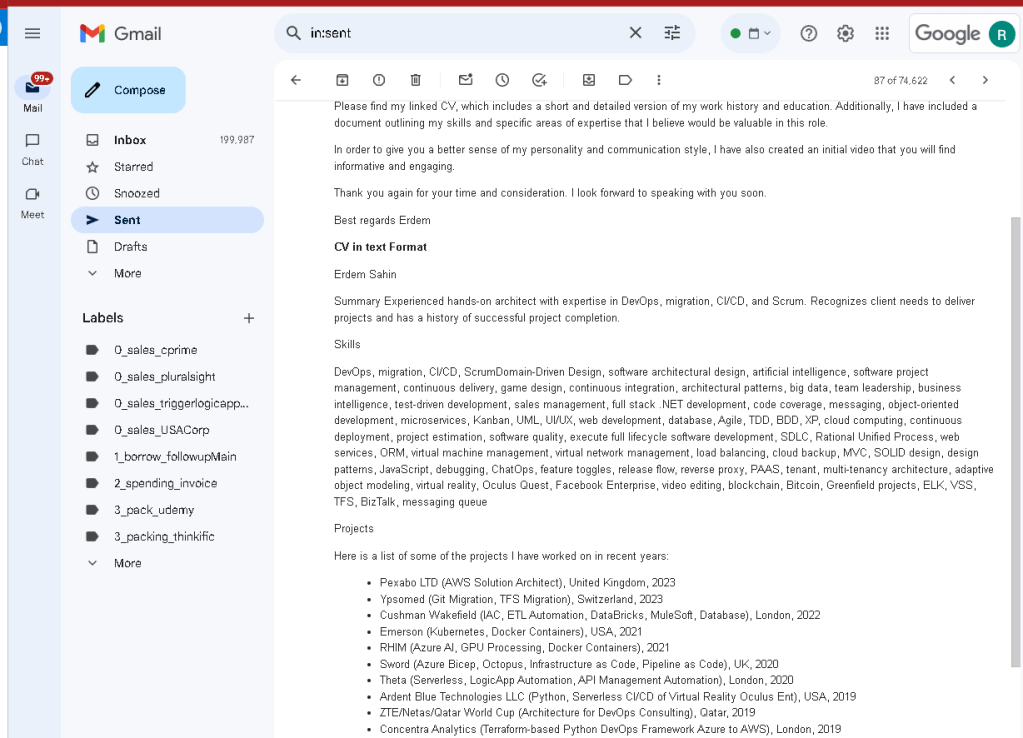
Task: Report spam with the exclamation icon
Action: [x=378, y=80]
